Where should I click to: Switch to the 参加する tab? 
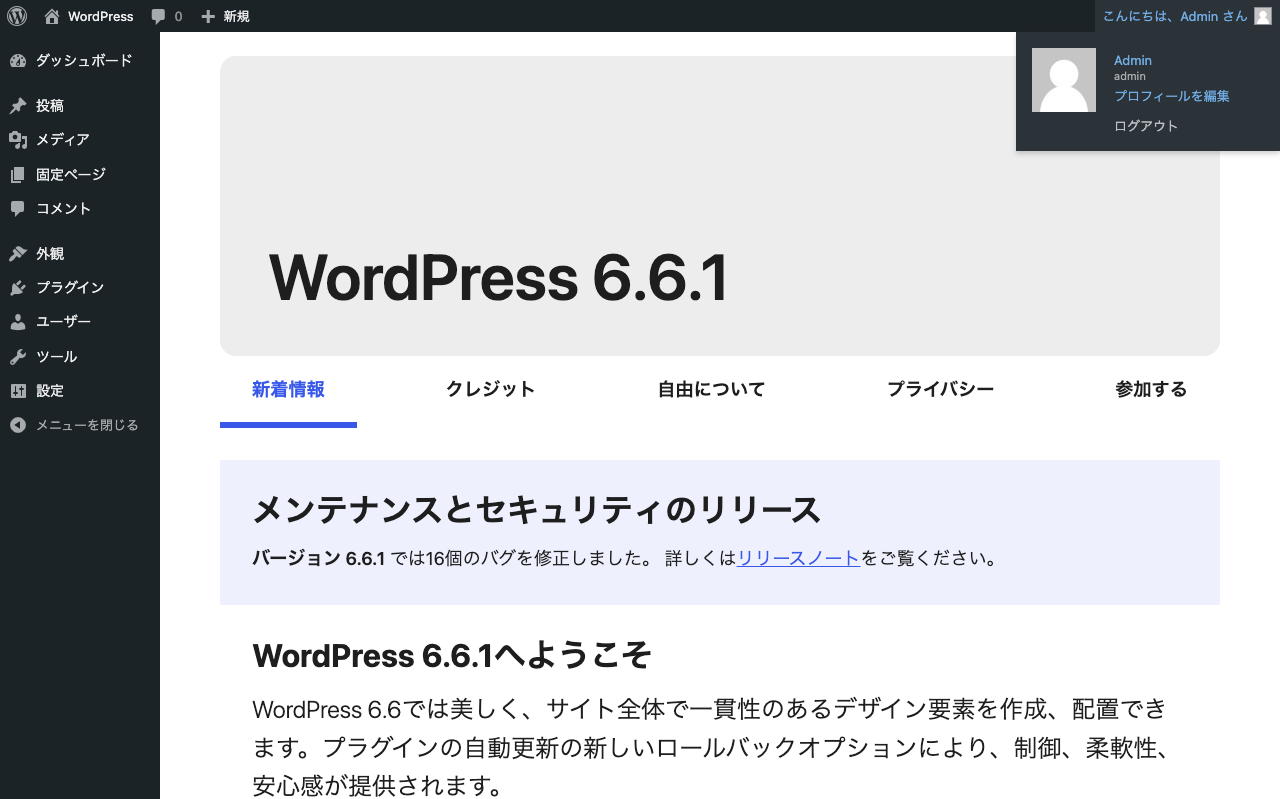click(x=1151, y=390)
